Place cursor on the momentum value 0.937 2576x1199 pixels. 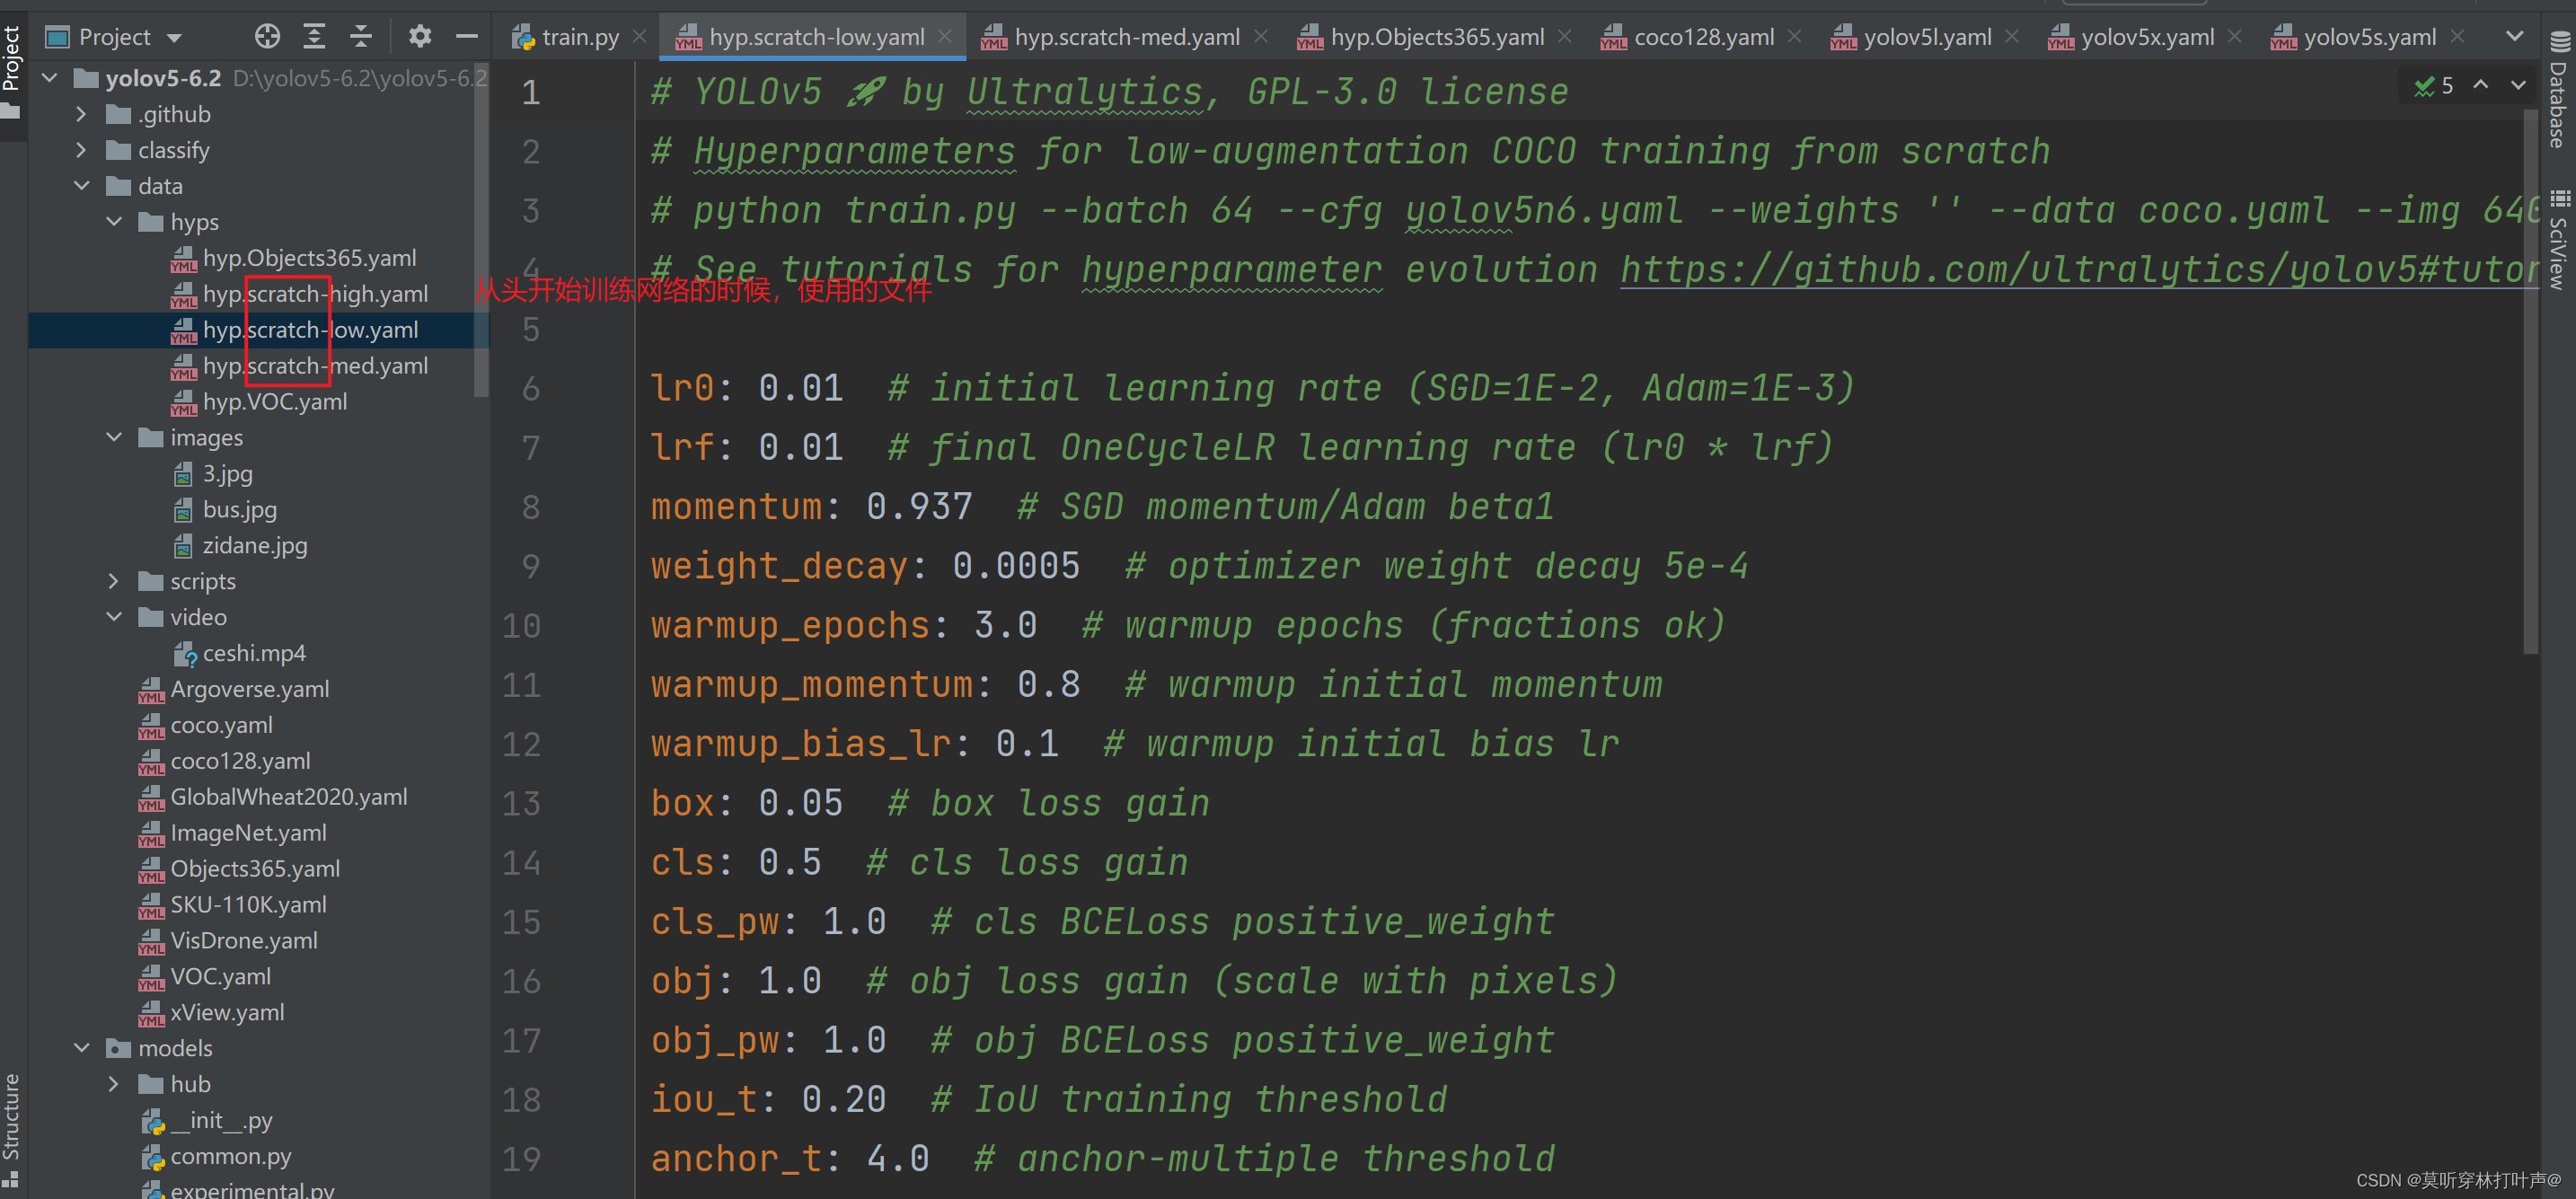tap(919, 507)
